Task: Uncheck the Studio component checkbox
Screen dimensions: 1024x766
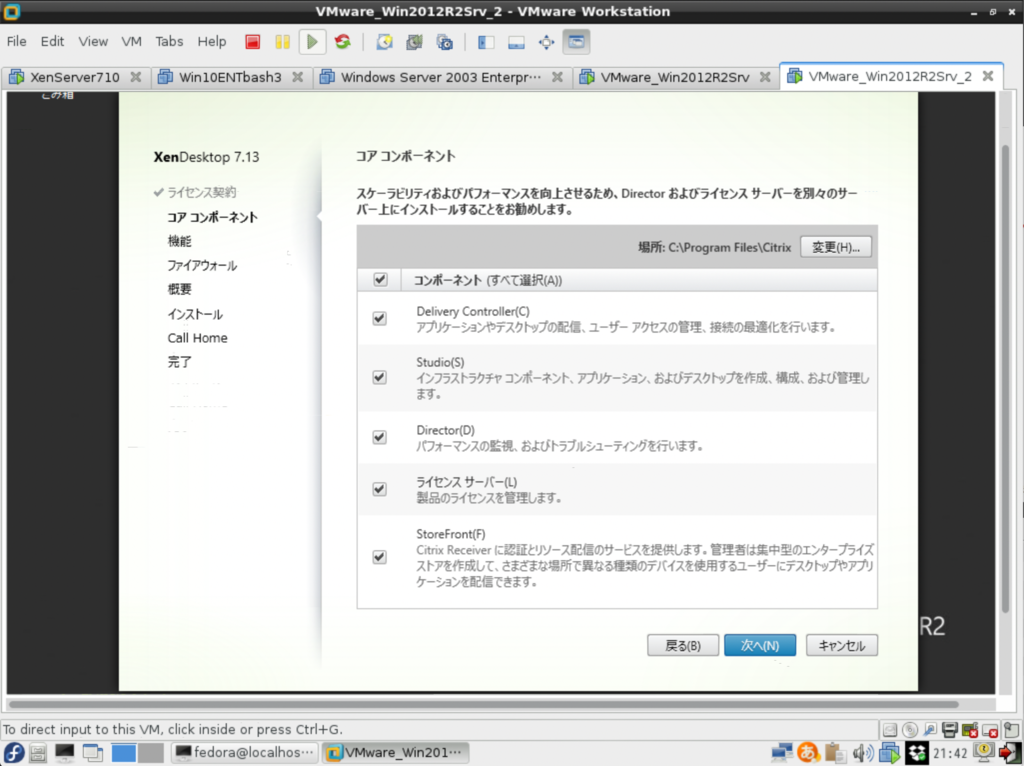Action: [x=379, y=377]
